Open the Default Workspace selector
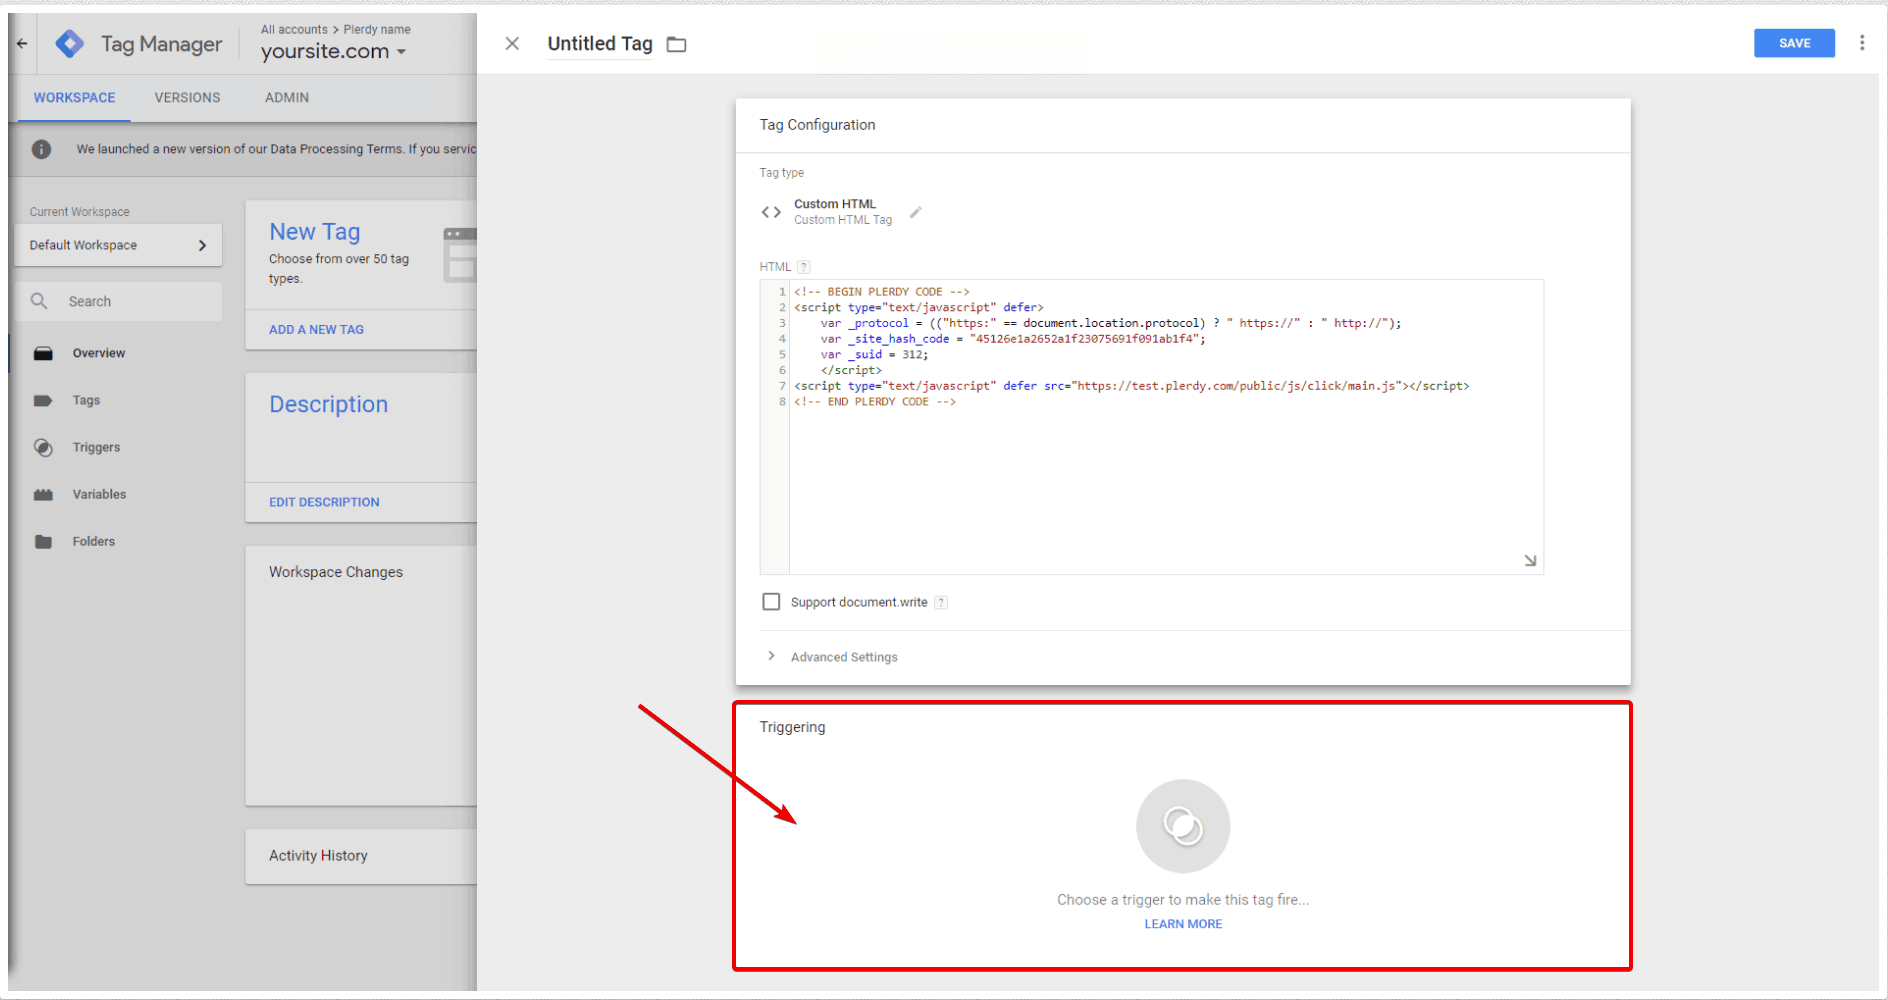 (118, 245)
